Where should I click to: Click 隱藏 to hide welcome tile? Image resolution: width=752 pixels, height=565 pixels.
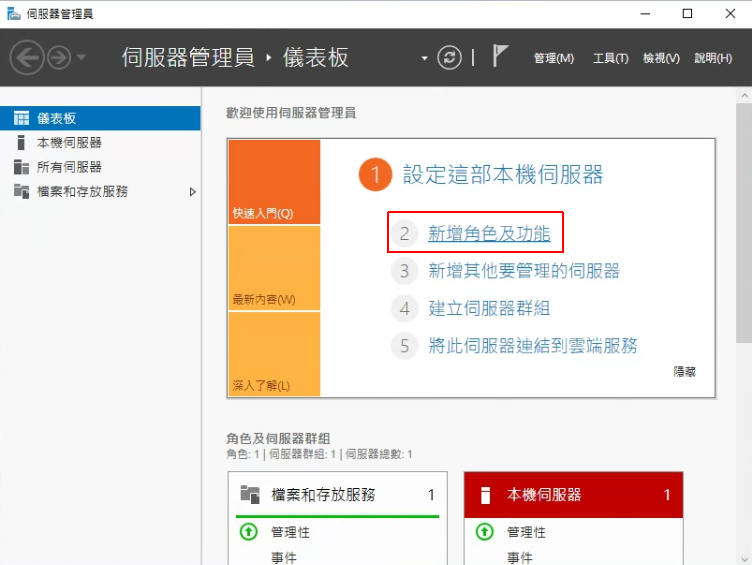(684, 371)
